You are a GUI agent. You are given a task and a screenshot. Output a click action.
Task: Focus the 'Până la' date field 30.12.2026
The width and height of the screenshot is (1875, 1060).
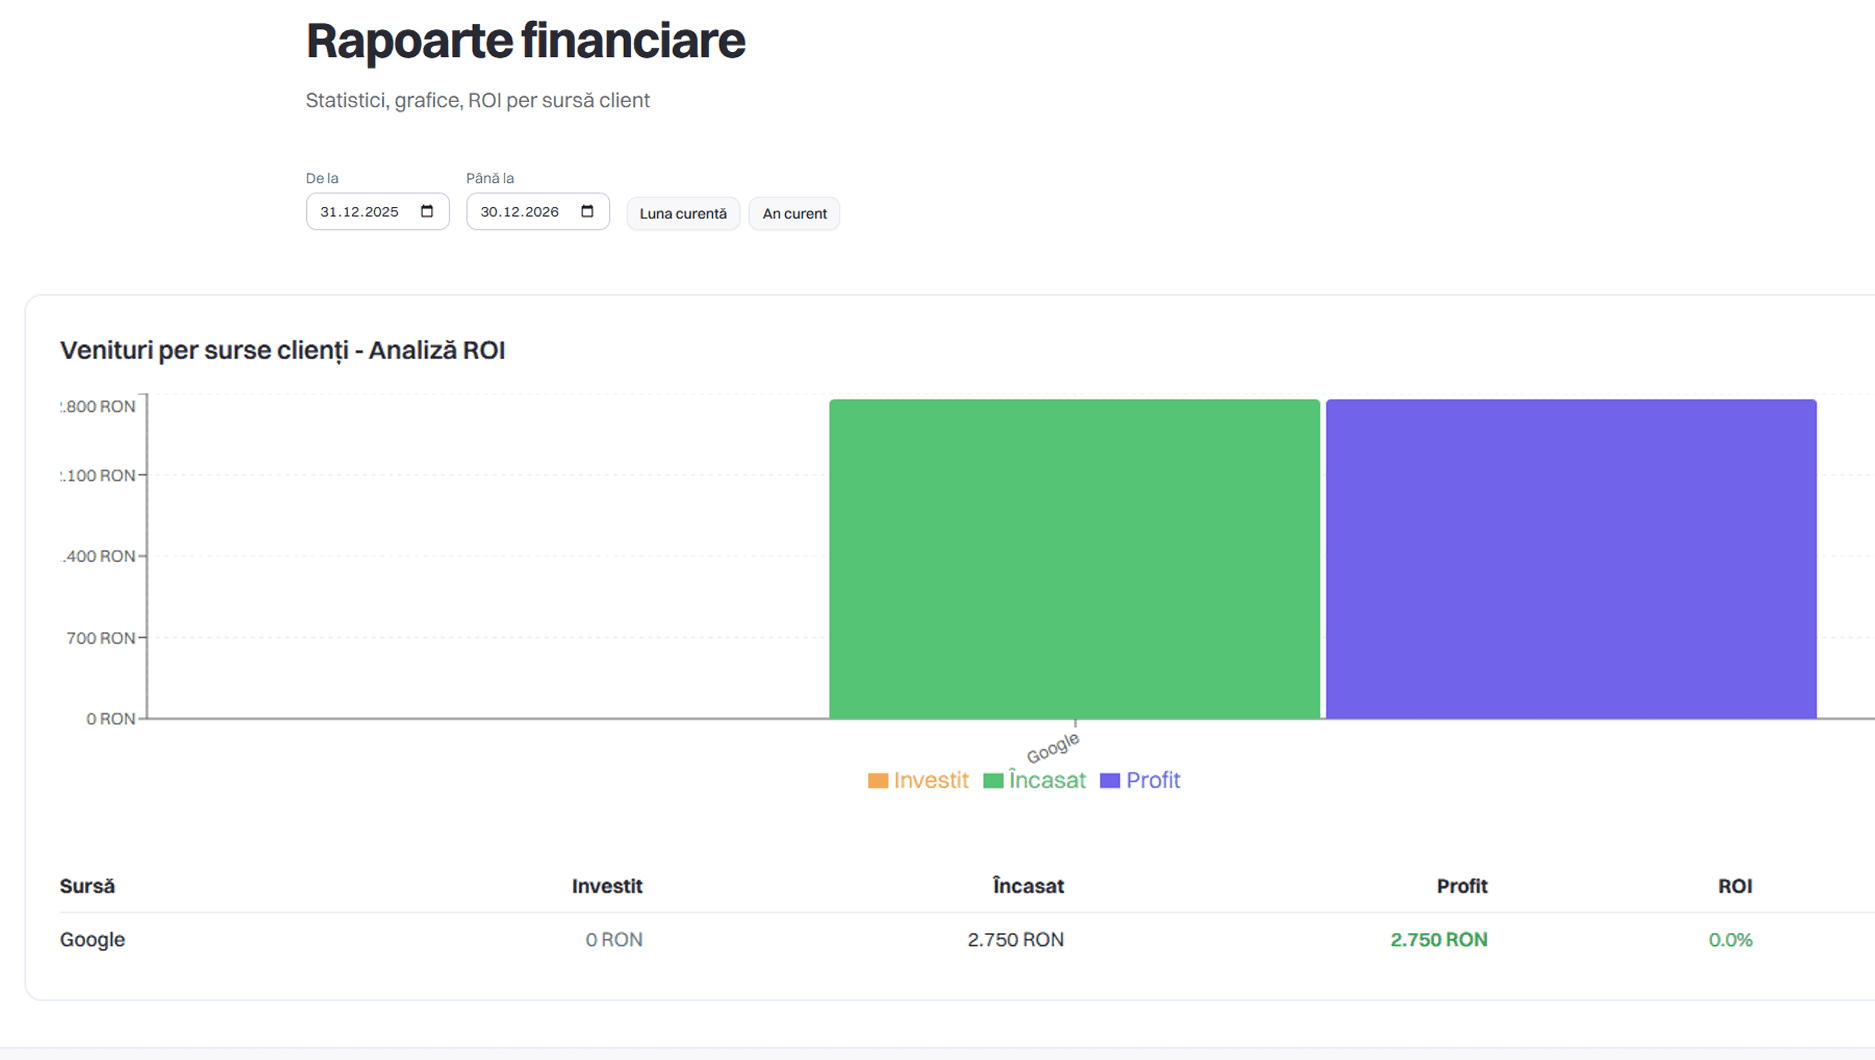click(x=520, y=212)
